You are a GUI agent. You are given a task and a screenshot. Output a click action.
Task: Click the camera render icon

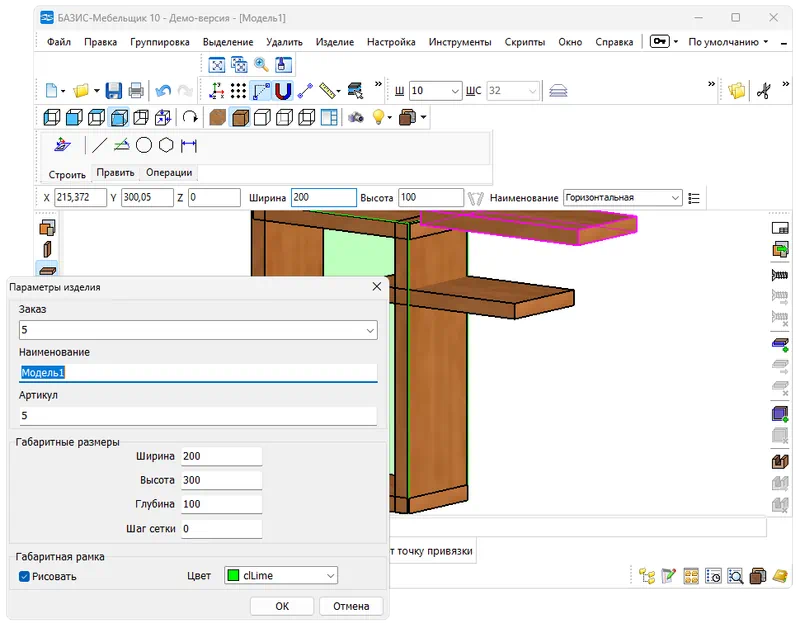(x=356, y=118)
